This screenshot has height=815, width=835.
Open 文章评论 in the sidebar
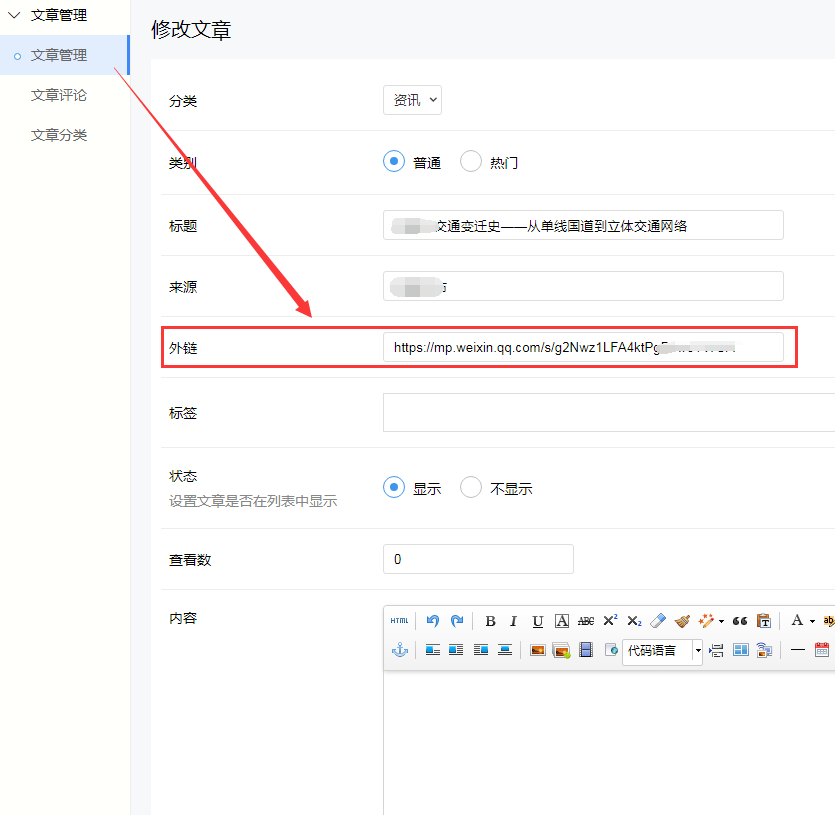coord(59,95)
